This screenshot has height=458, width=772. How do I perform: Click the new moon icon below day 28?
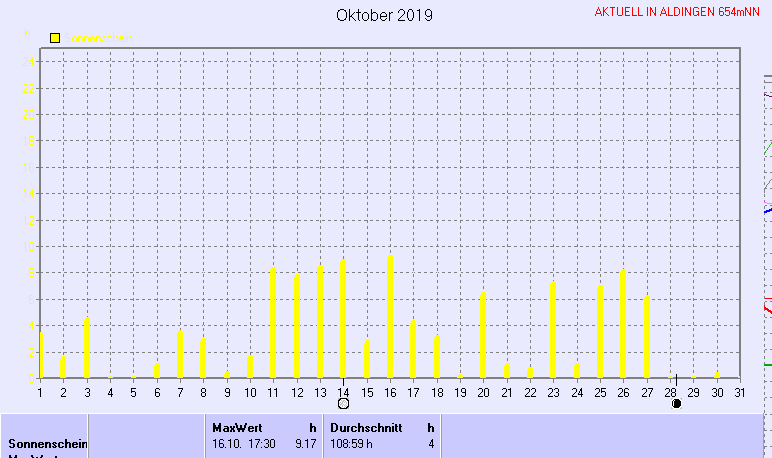[x=677, y=404]
